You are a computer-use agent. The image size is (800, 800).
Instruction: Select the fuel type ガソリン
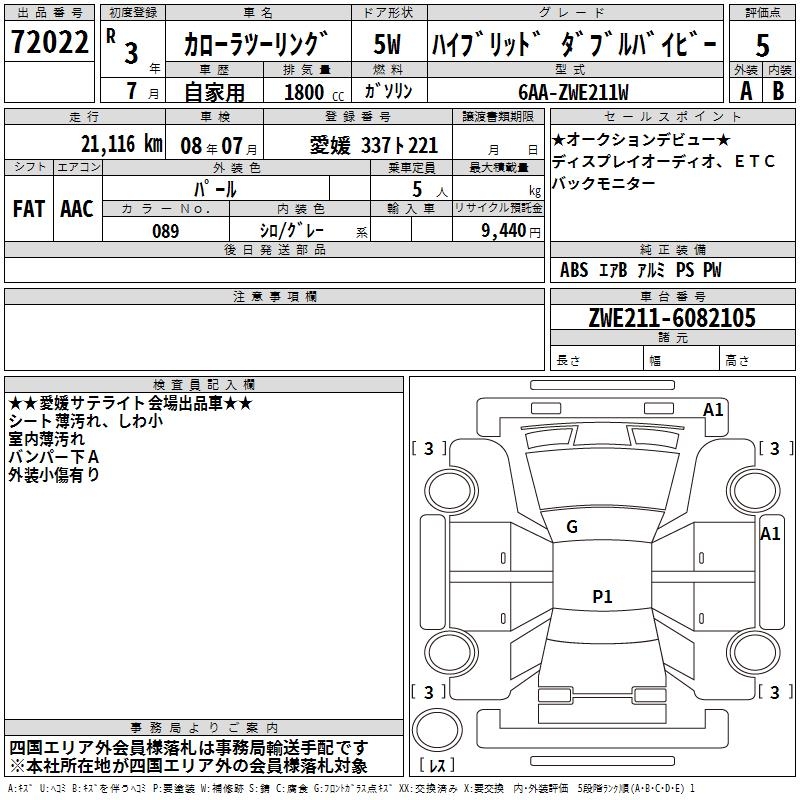[x=388, y=91]
